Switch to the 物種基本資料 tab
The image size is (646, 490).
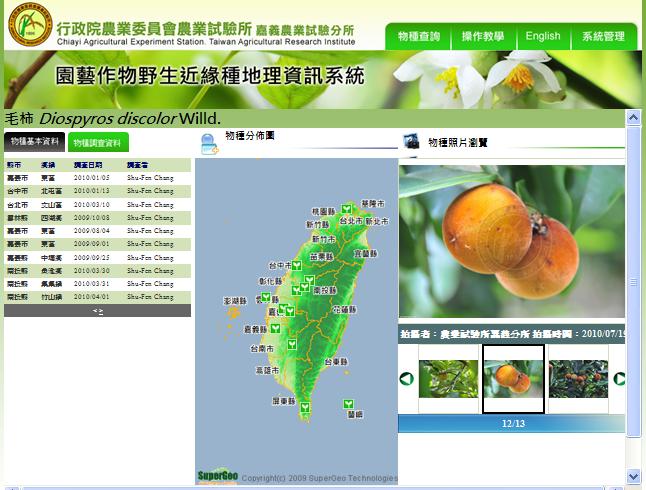(x=35, y=142)
